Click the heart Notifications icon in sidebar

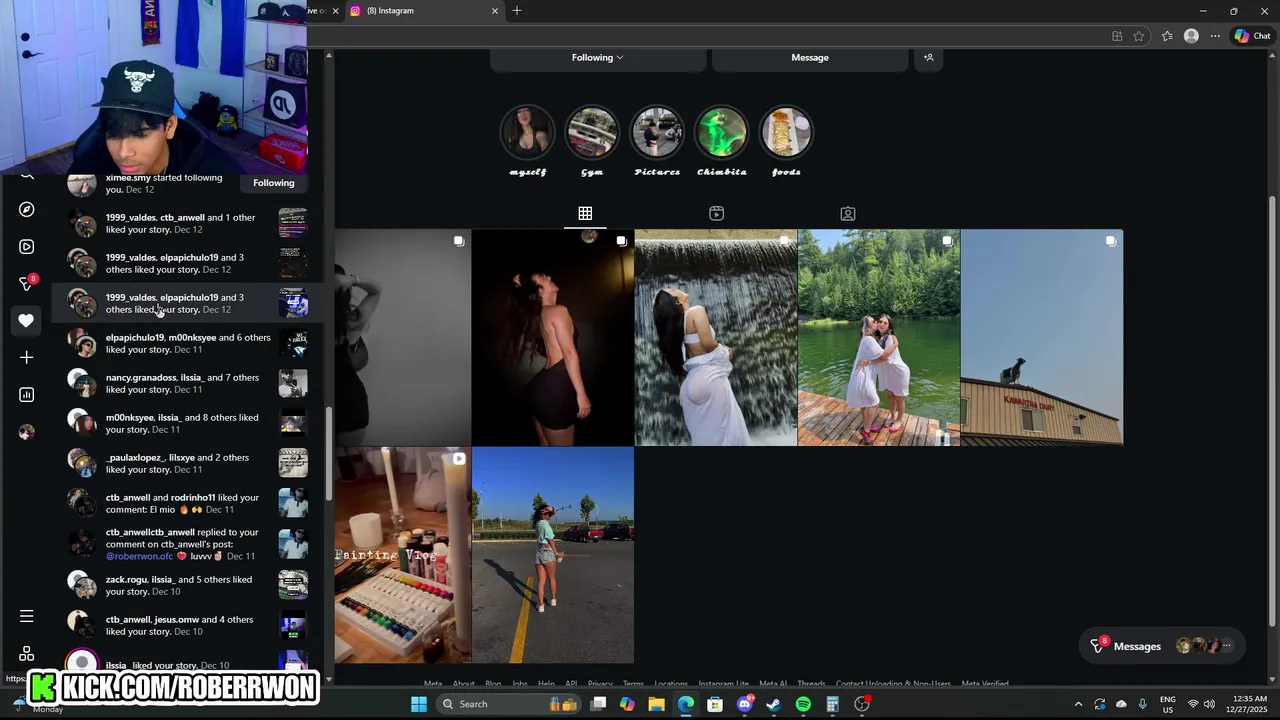[x=27, y=321]
